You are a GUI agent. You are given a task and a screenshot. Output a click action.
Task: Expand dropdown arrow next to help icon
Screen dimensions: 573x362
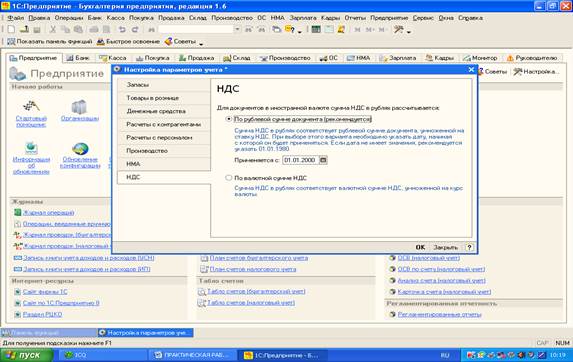(300, 32)
